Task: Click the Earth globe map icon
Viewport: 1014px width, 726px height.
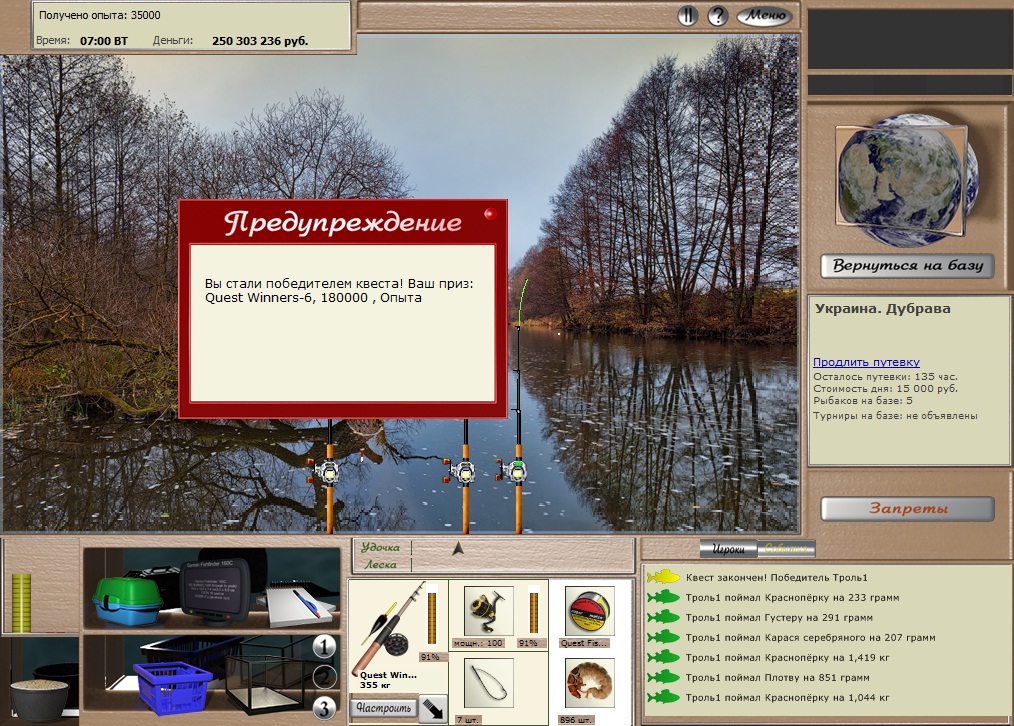Action: [907, 179]
